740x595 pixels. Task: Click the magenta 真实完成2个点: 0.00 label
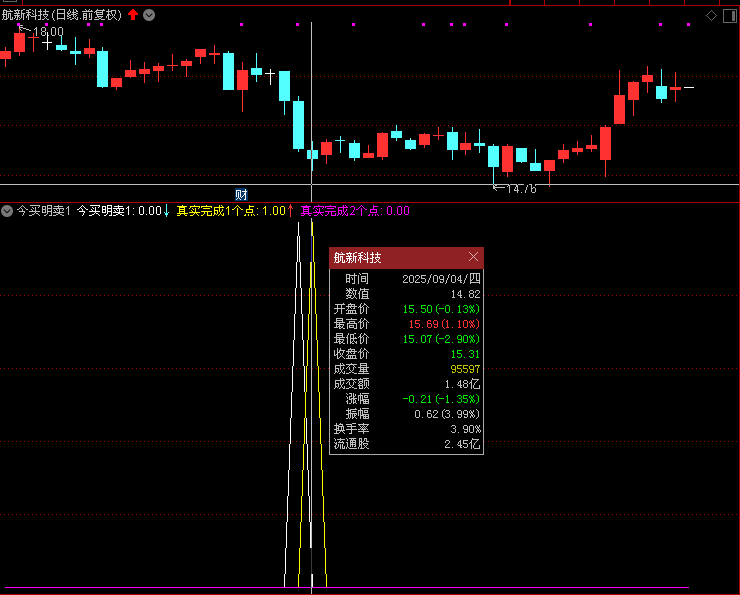pyautogui.click(x=355, y=211)
